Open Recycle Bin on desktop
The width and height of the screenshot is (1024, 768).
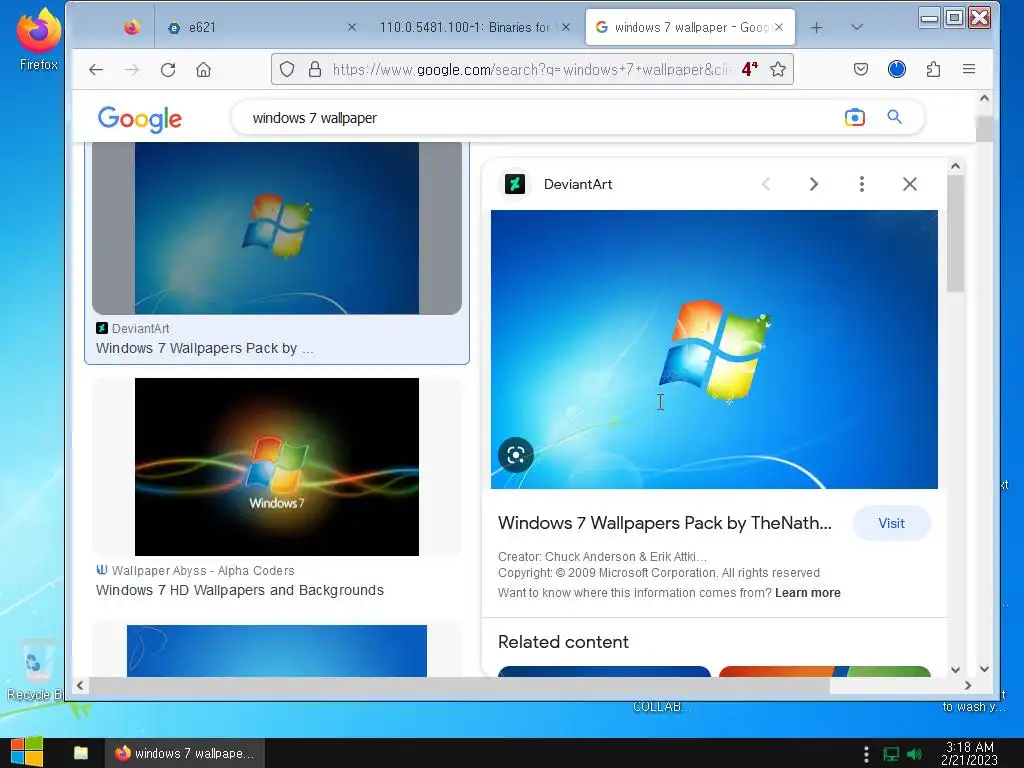click(x=34, y=669)
